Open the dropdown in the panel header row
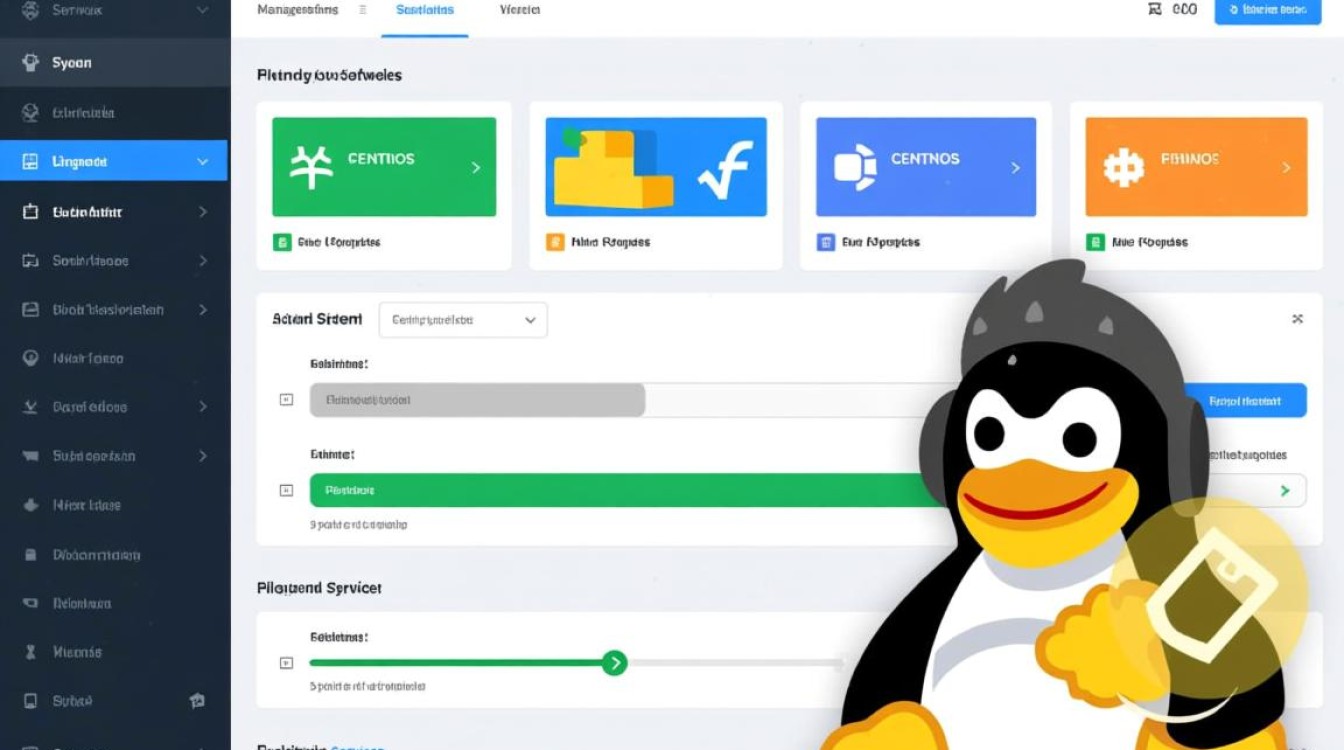The image size is (1344, 750). (x=463, y=320)
